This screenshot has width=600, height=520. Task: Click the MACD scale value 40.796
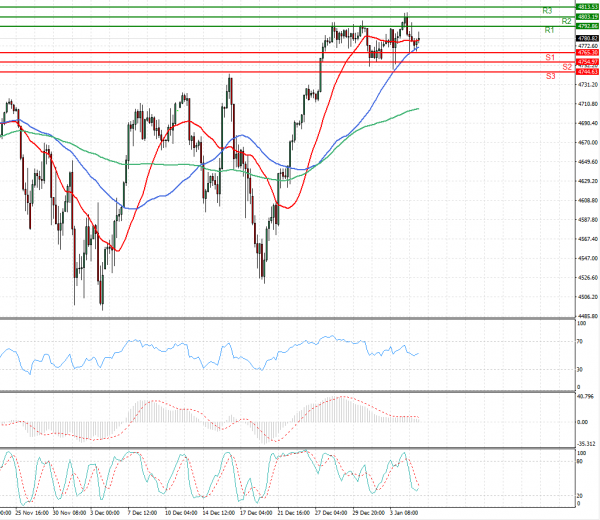tap(585, 396)
